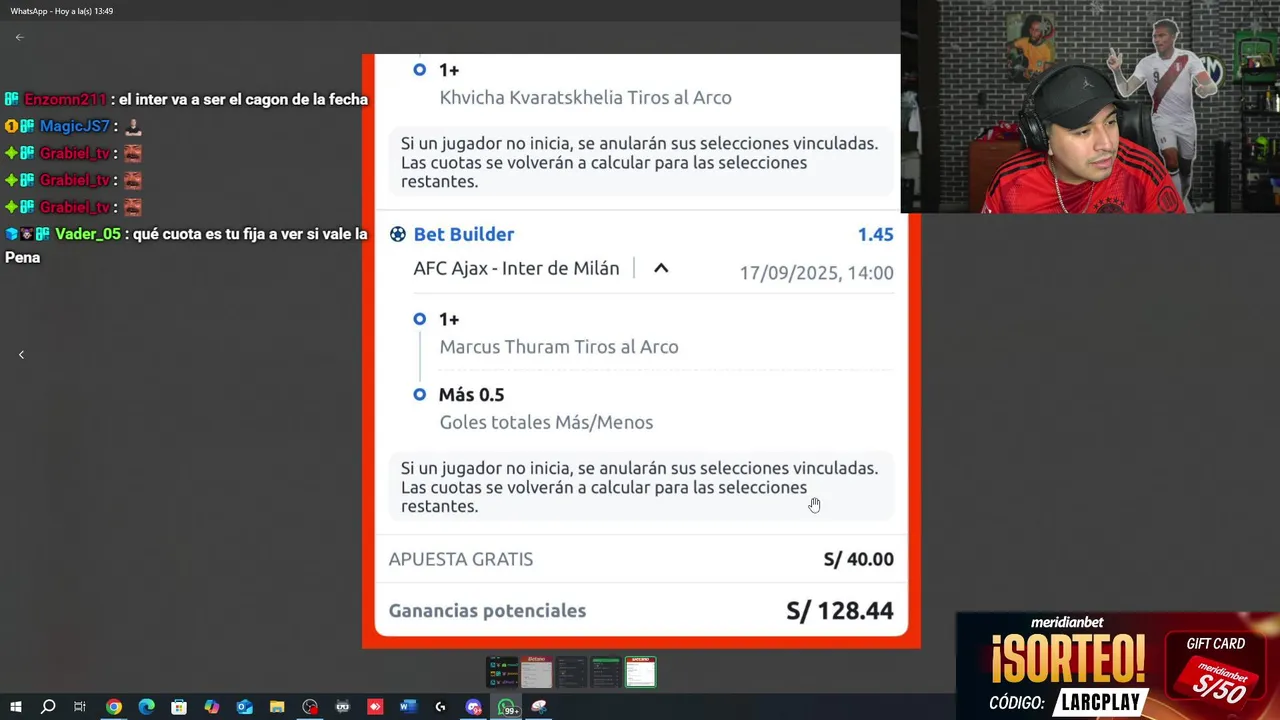The height and width of the screenshot is (720, 1280).
Task: Click the back arrow at top left
Action: point(19,37)
